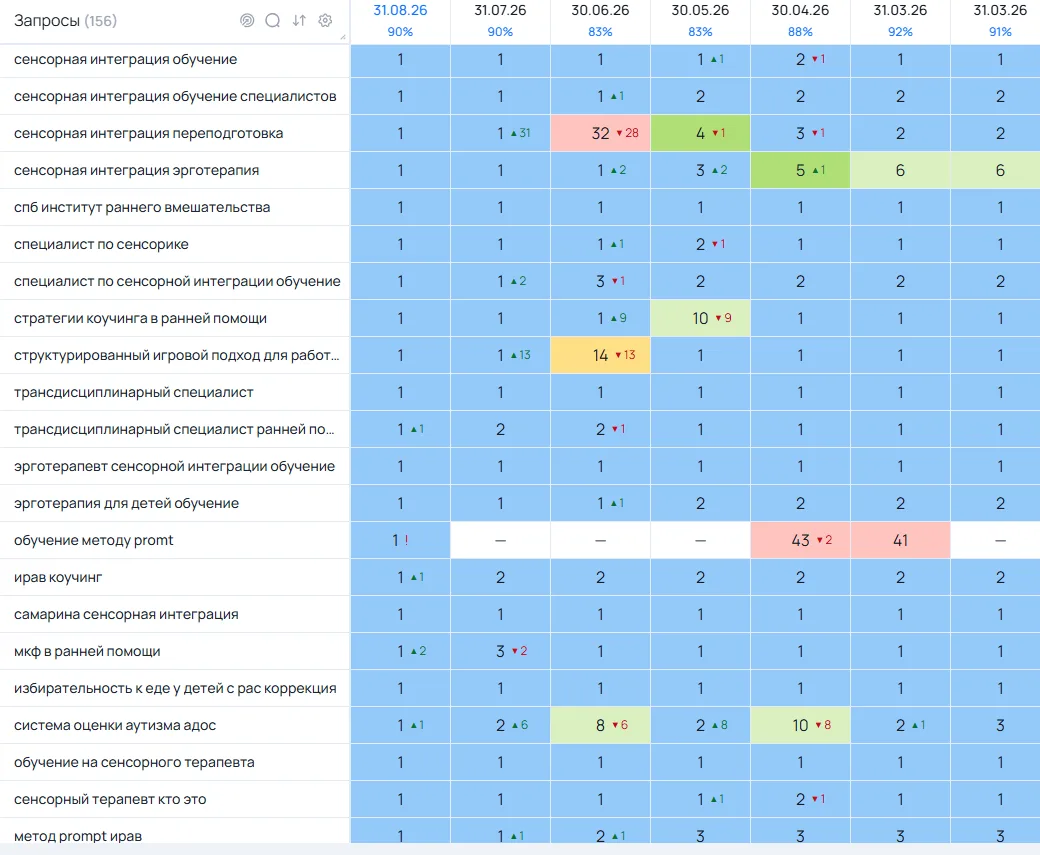Click the search magnifier icon in Запросы header

(x=273, y=21)
